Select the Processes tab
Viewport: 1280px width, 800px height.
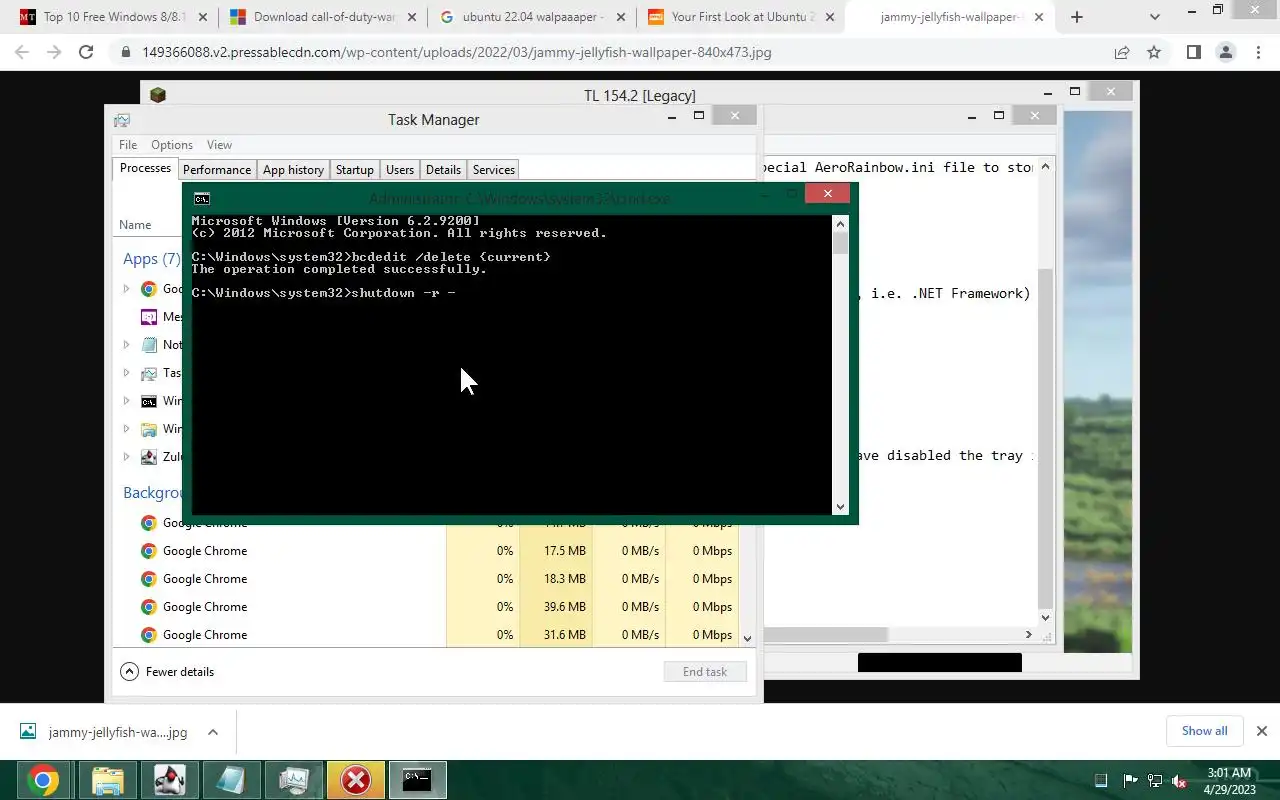pyautogui.click(x=145, y=168)
